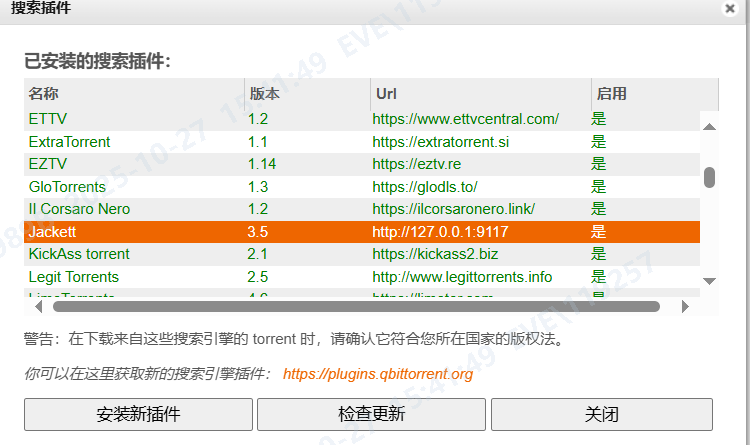The height and width of the screenshot is (445, 750).
Task: Click the 是 enabled cell for Legit Torrents
Action: click(598, 277)
